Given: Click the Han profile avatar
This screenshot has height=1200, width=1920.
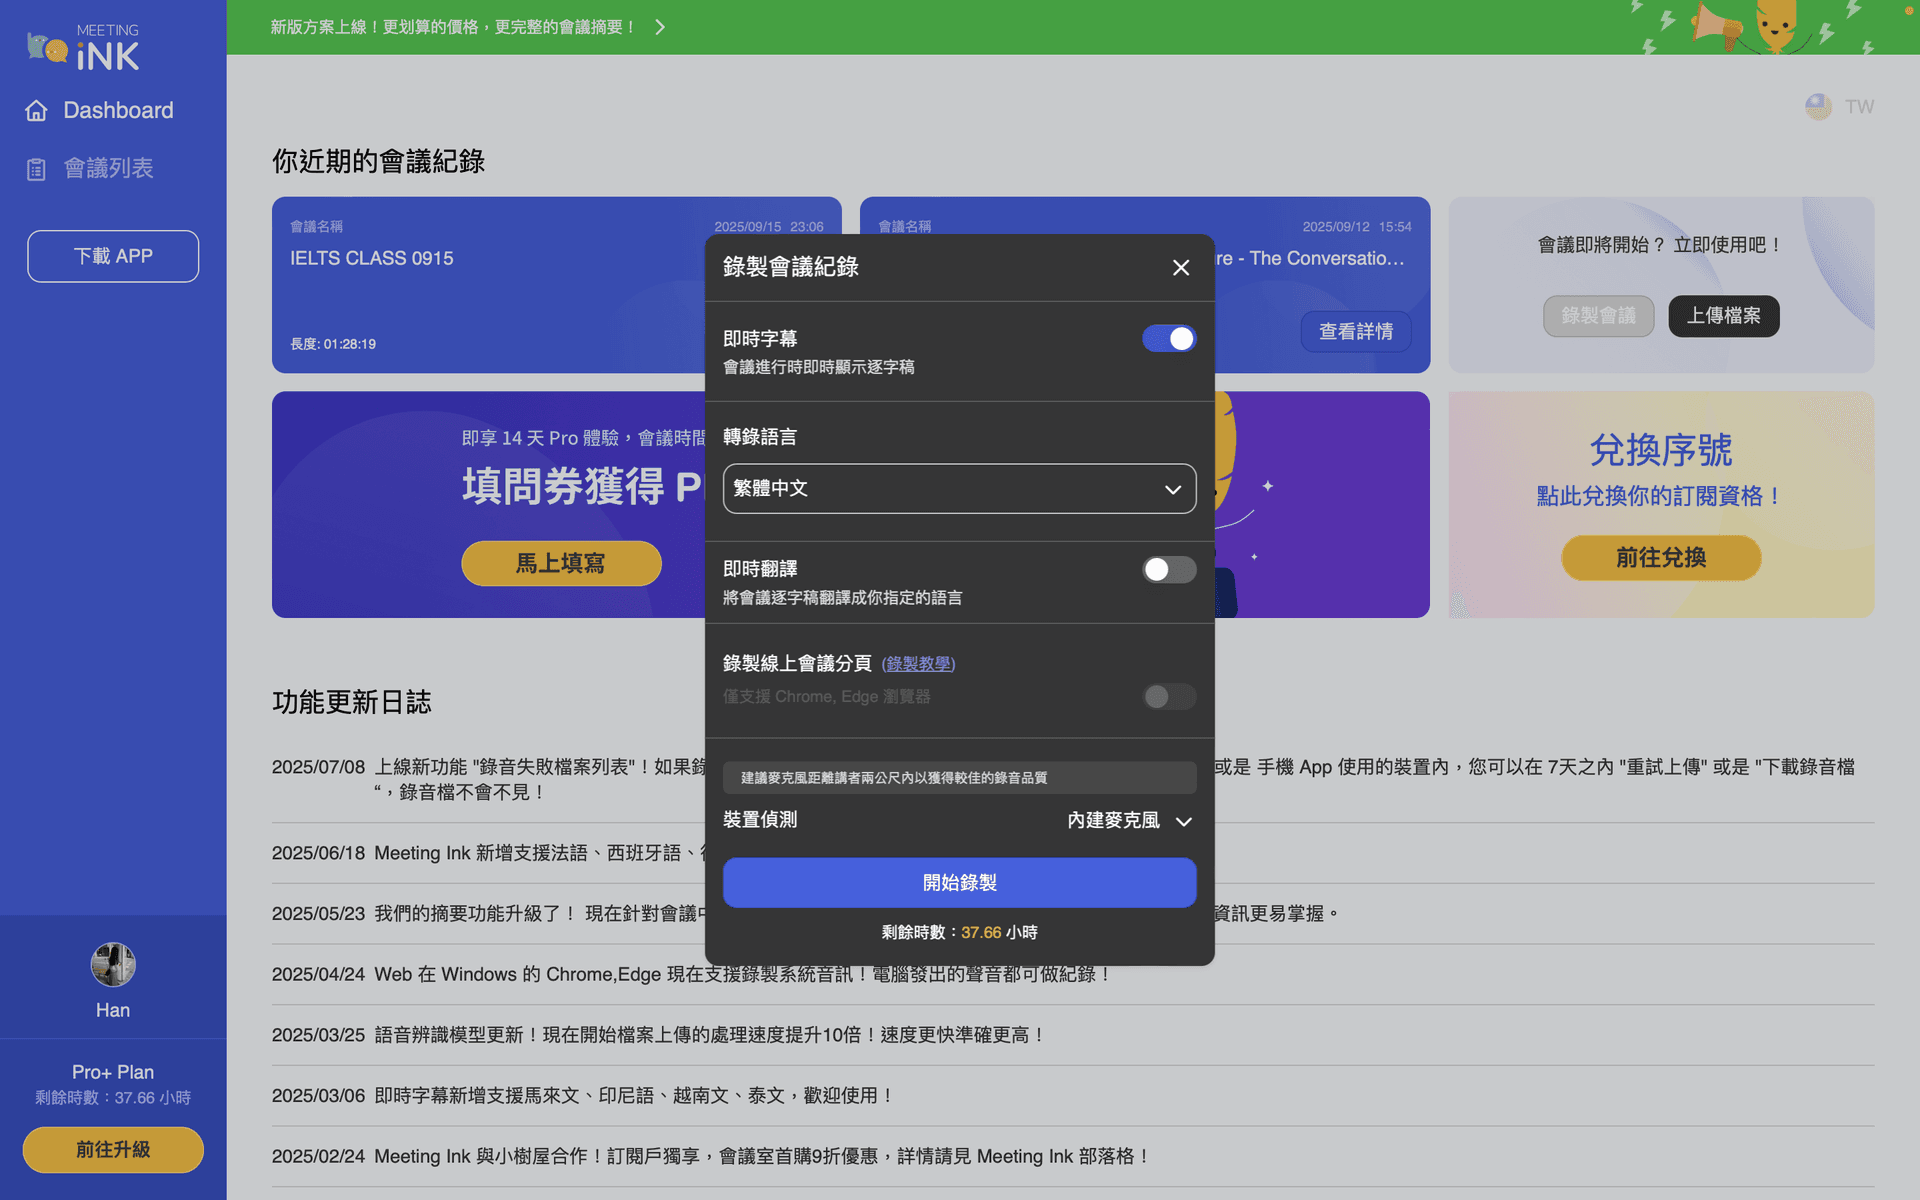Looking at the screenshot, I should click(x=113, y=965).
